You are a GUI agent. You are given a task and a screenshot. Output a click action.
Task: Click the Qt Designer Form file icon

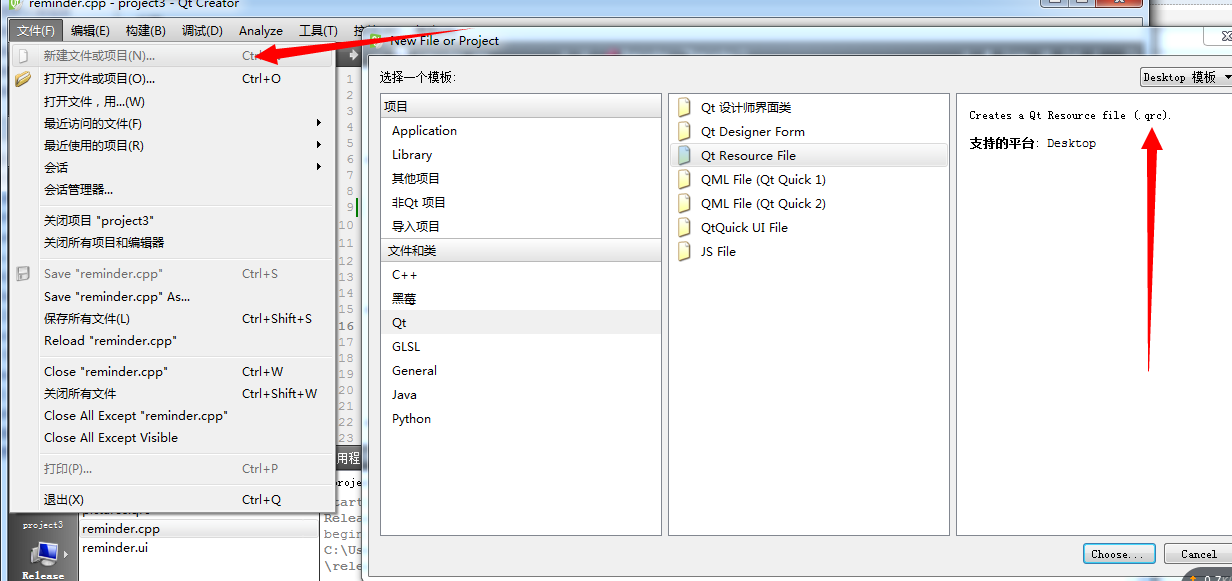point(684,131)
